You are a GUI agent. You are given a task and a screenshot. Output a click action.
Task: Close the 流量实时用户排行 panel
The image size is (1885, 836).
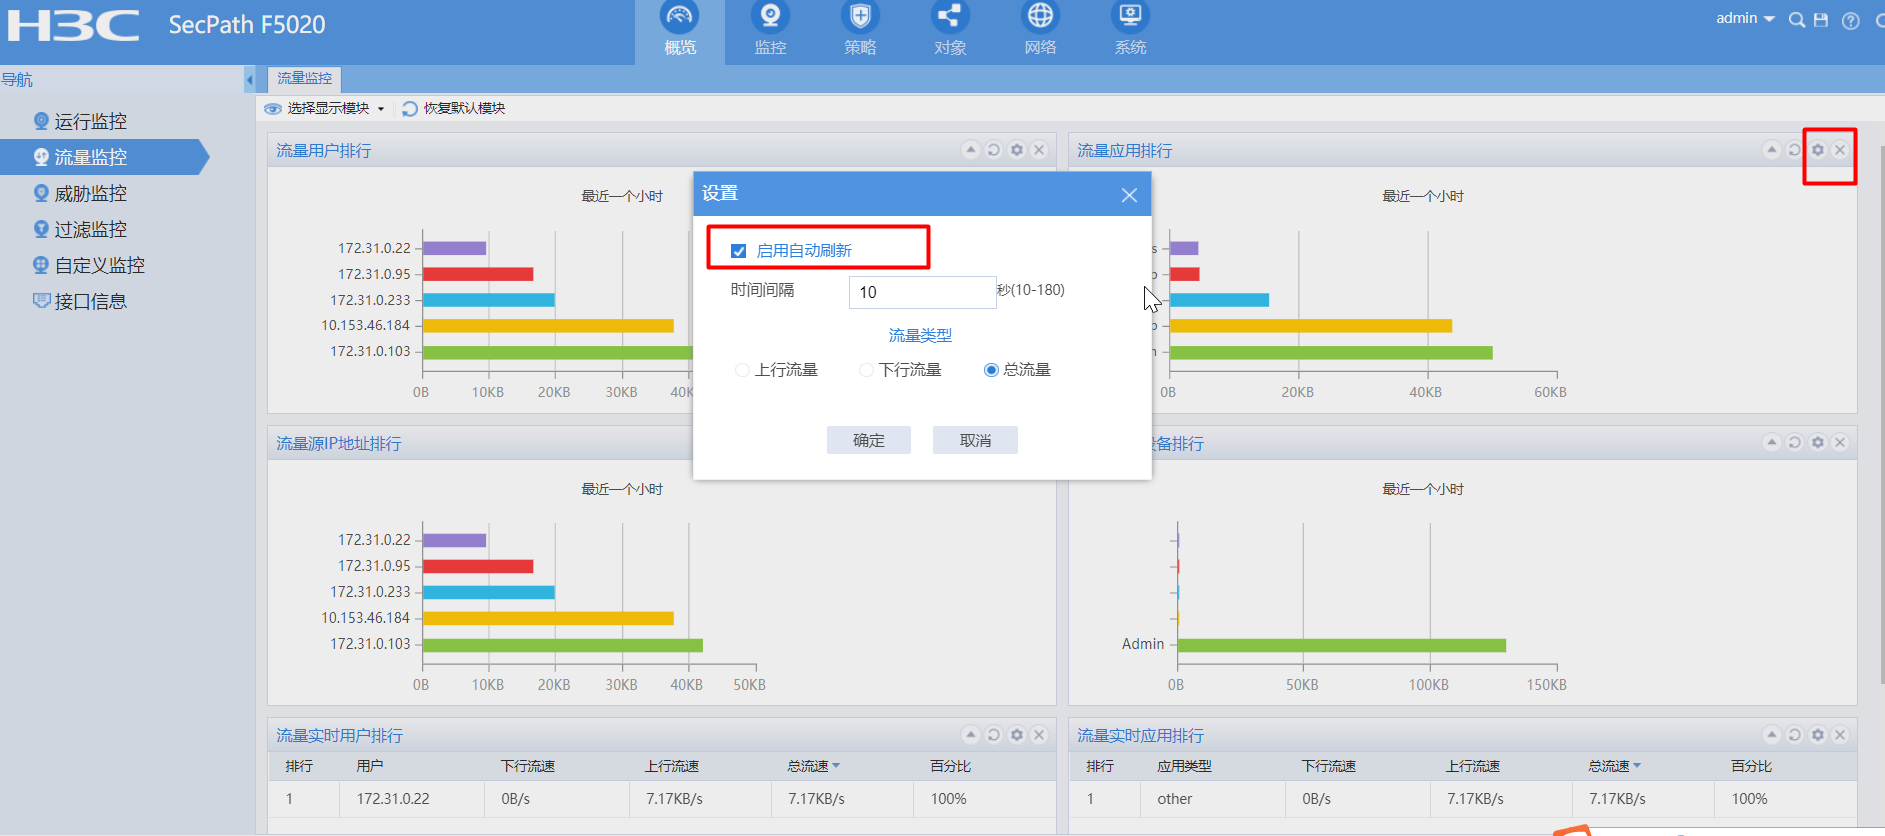1039,735
